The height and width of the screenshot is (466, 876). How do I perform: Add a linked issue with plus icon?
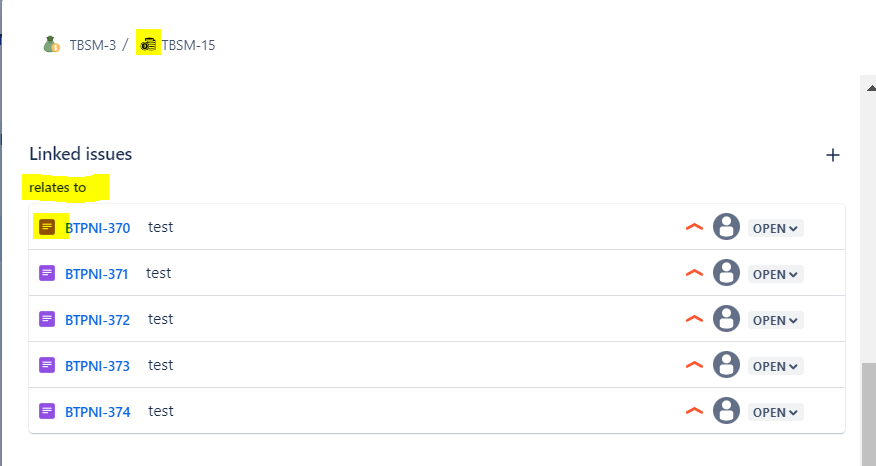pyautogui.click(x=832, y=155)
